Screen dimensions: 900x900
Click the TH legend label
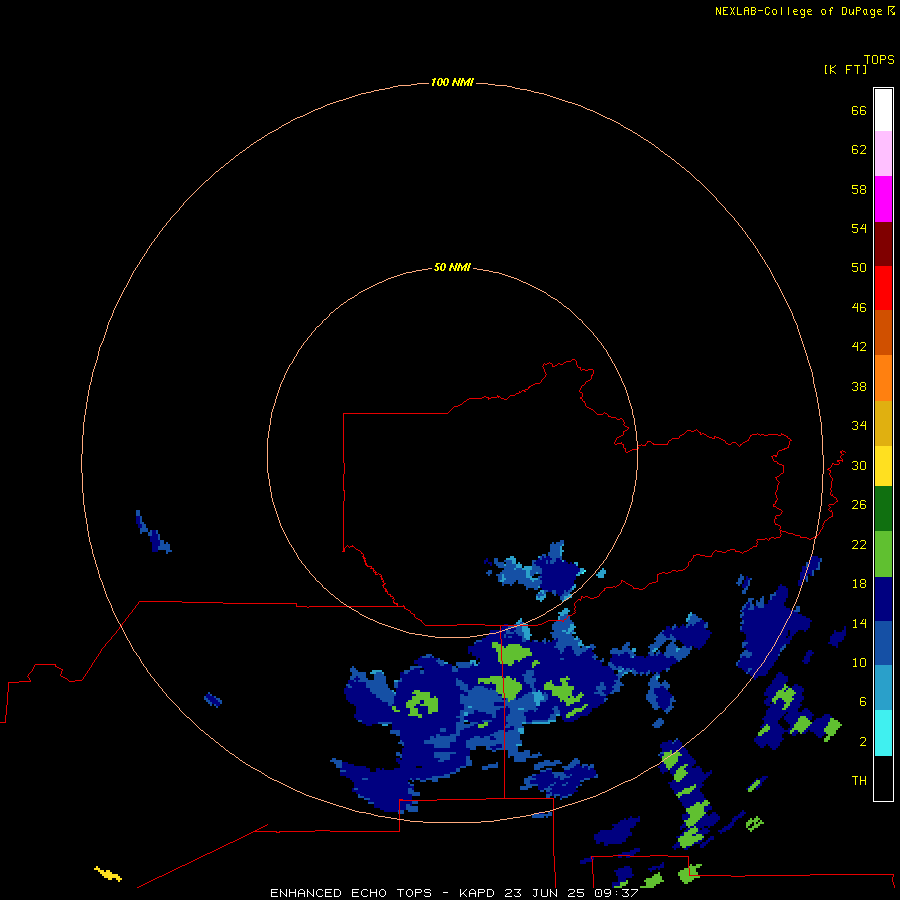pos(859,780)
